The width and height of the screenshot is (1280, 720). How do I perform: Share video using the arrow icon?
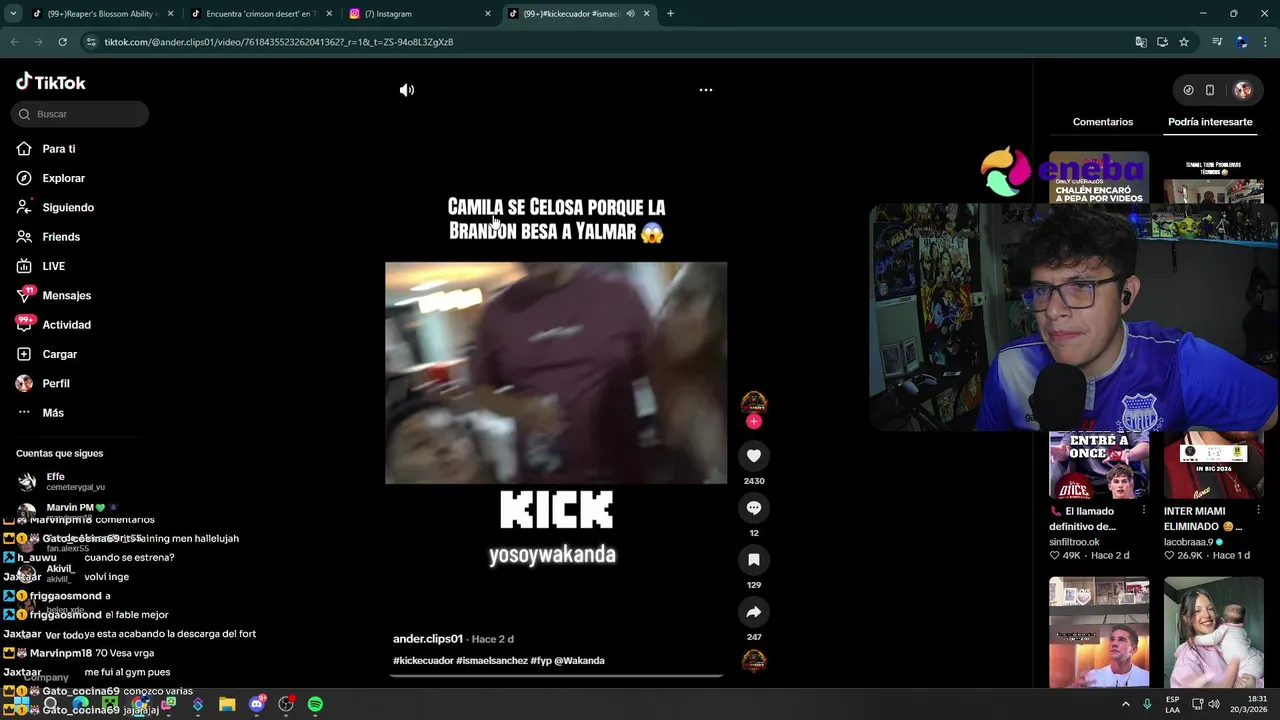coord(754,612)
